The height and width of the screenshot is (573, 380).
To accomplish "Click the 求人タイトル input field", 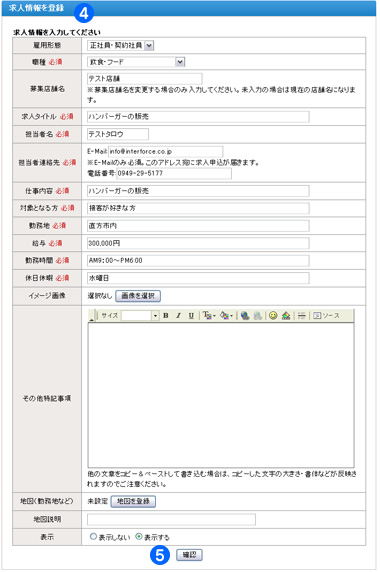I will click(198, 117).
